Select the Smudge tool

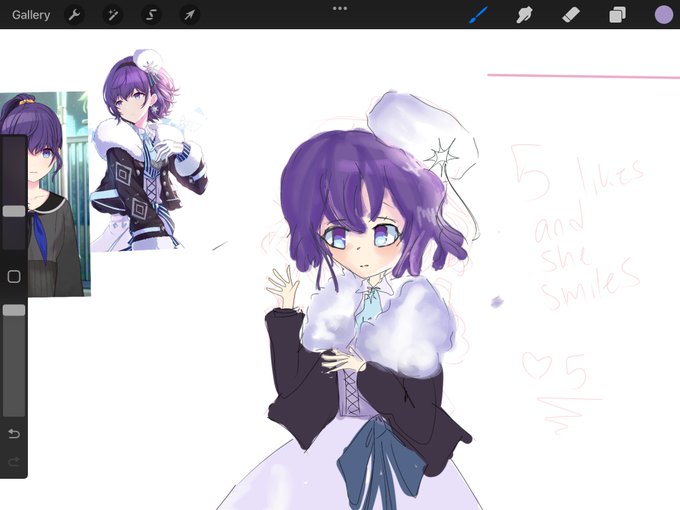coord(524,15)
